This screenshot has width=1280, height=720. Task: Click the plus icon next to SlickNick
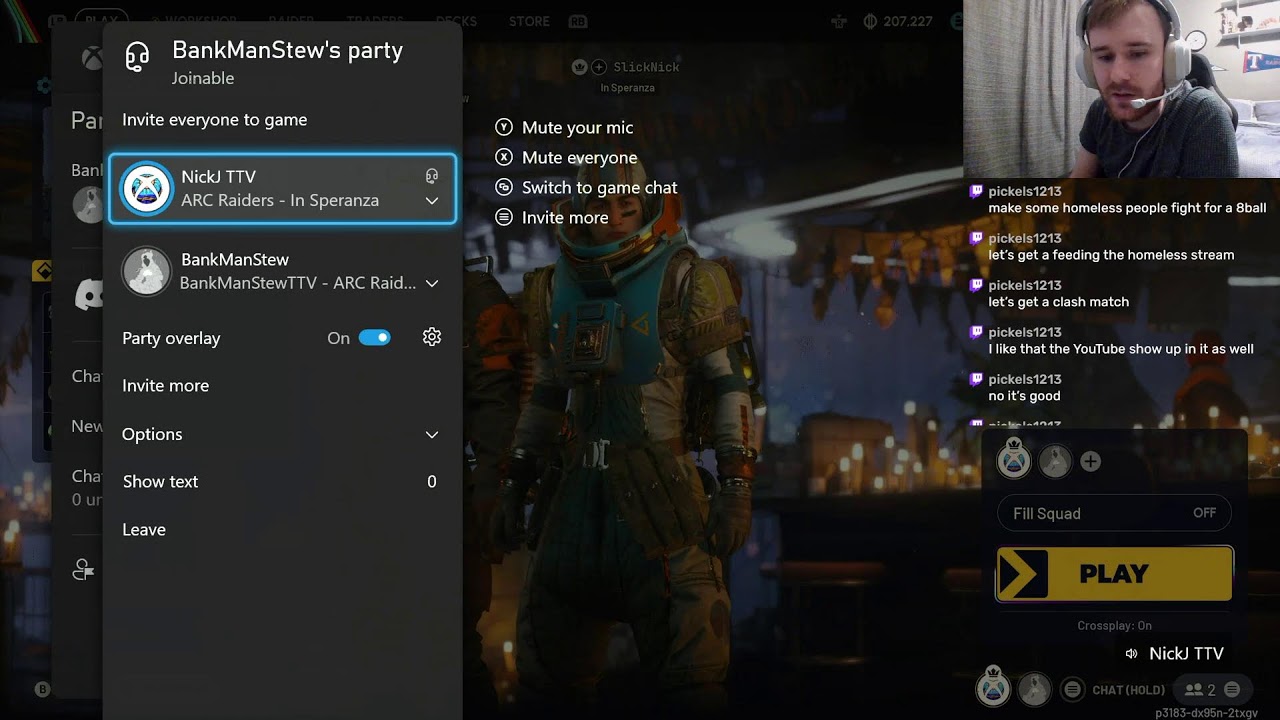point(599,67)
